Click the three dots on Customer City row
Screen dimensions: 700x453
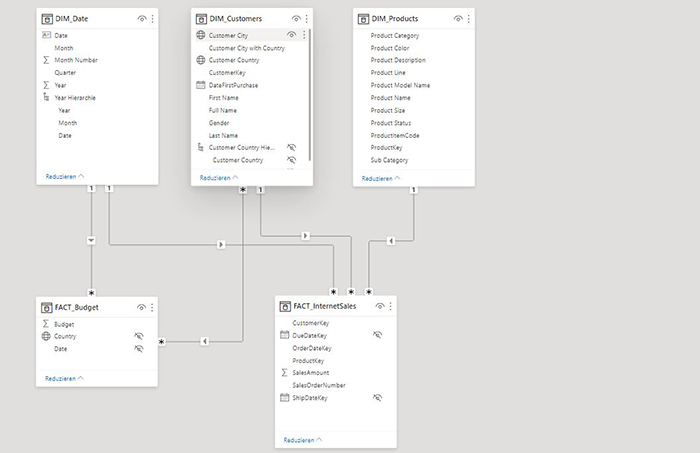[303, 35]
